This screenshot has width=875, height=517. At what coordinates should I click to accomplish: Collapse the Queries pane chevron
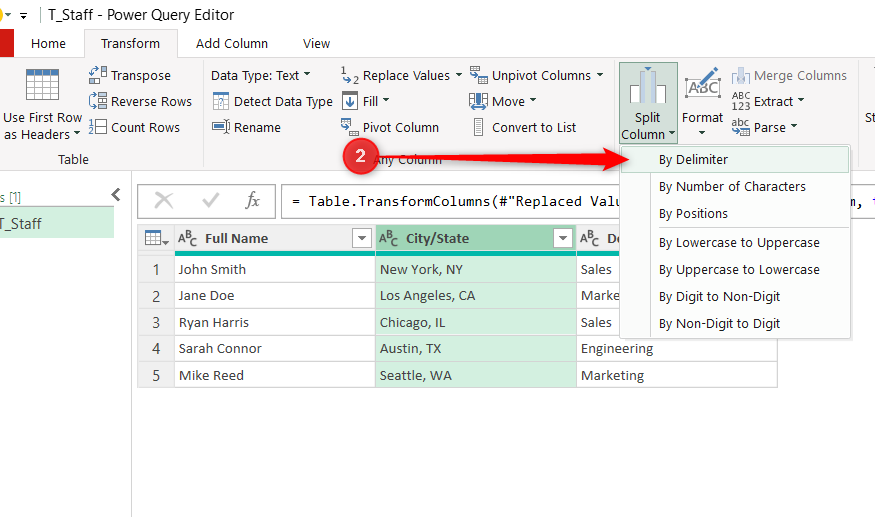click(x=116, y=194)
